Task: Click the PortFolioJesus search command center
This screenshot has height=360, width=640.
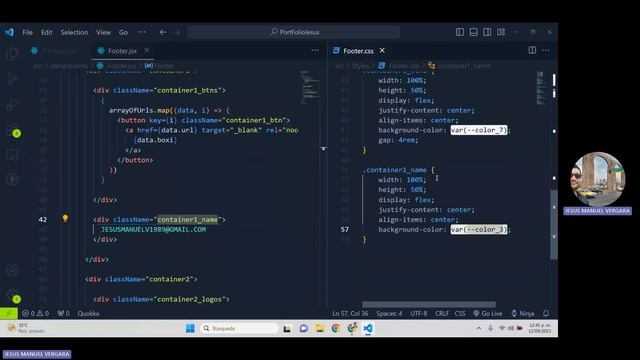Action: tap(294, 32)
